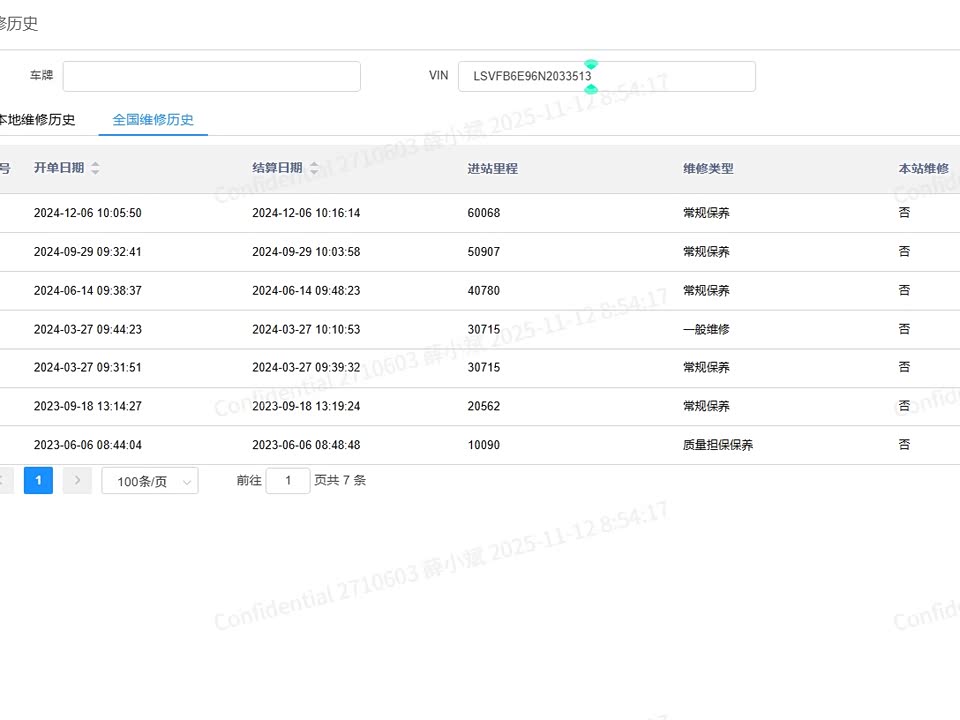Go to next page with right chevron
Screen dimensions: 960x720
[x=77, y=481]
